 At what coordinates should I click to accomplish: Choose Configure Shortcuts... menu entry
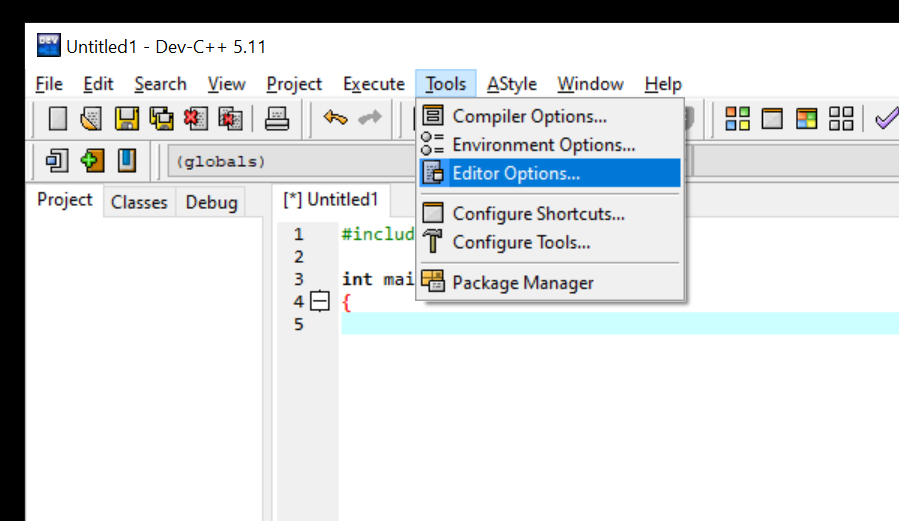(550, 213)
